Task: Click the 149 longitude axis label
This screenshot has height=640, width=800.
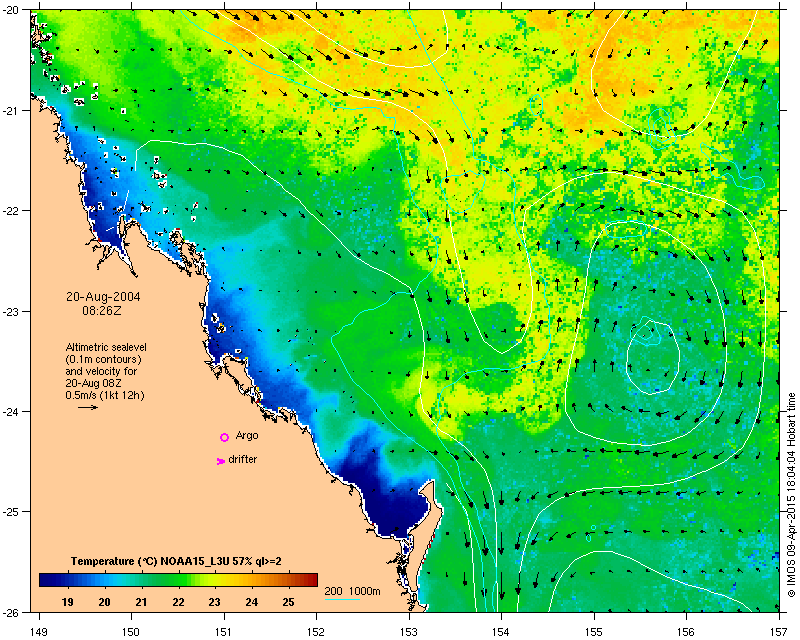Action: [x=39, y=632]
